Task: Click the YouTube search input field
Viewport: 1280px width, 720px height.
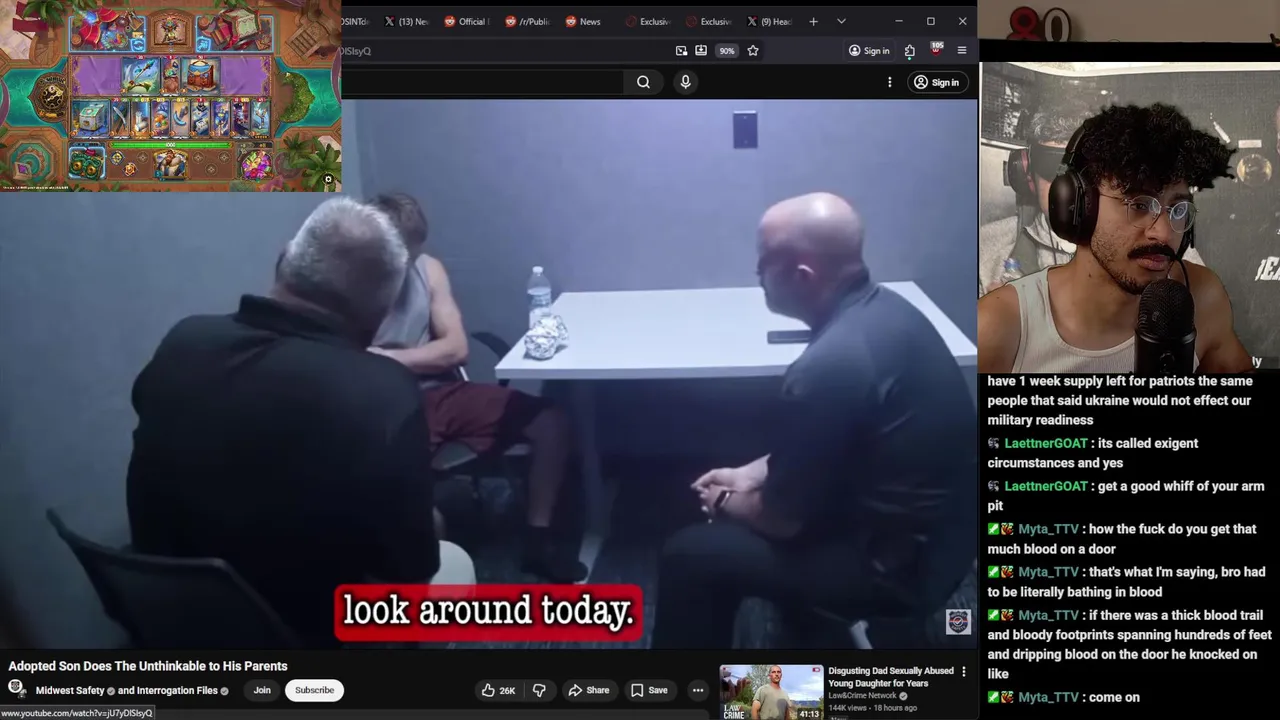Action: tap(482, 82)
